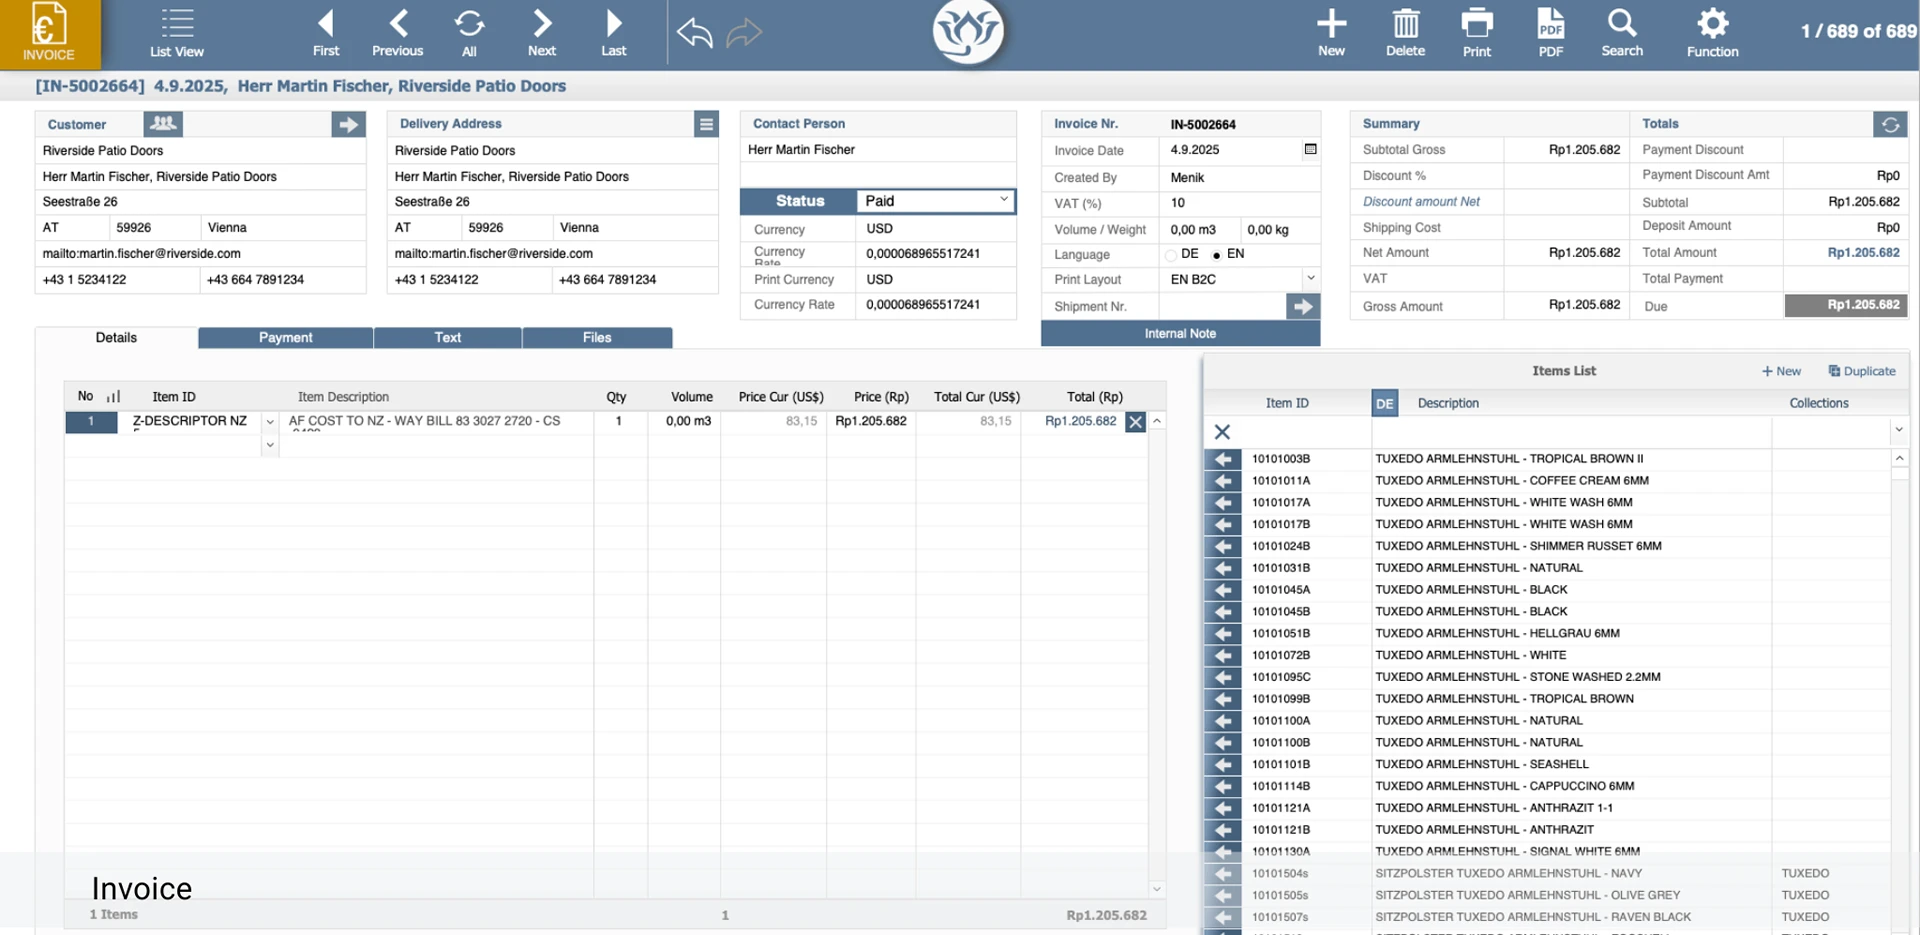Delete line item Z-DESCRIPTOR NZ
The width and height of the screenshot is (1920, 935).
click(1135, 422)
